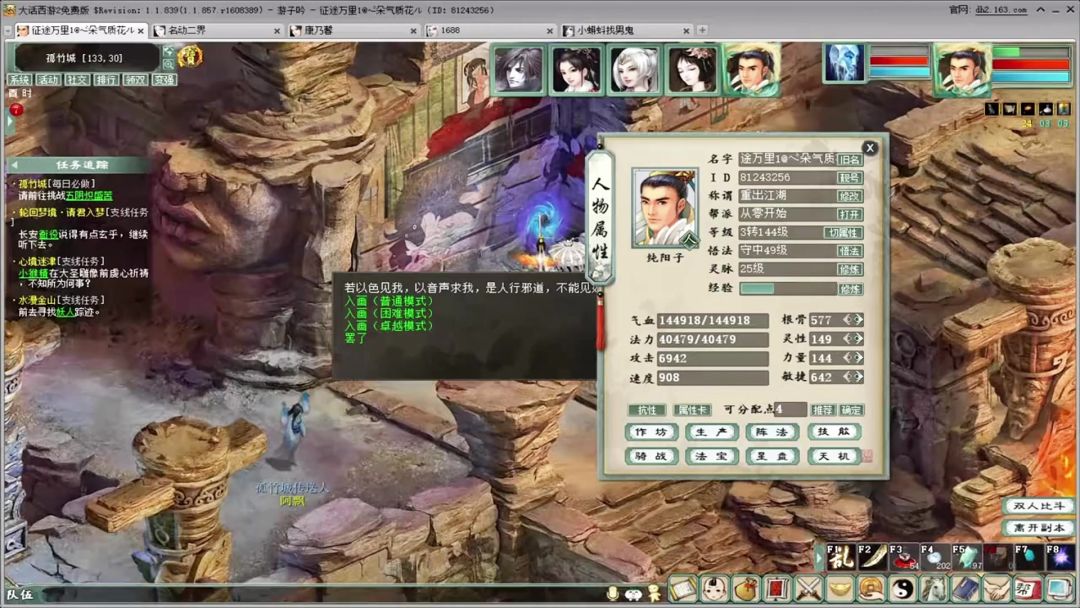Open the 活动 menu at top left
Screen dimensions: 1080x608
(48, 80)
